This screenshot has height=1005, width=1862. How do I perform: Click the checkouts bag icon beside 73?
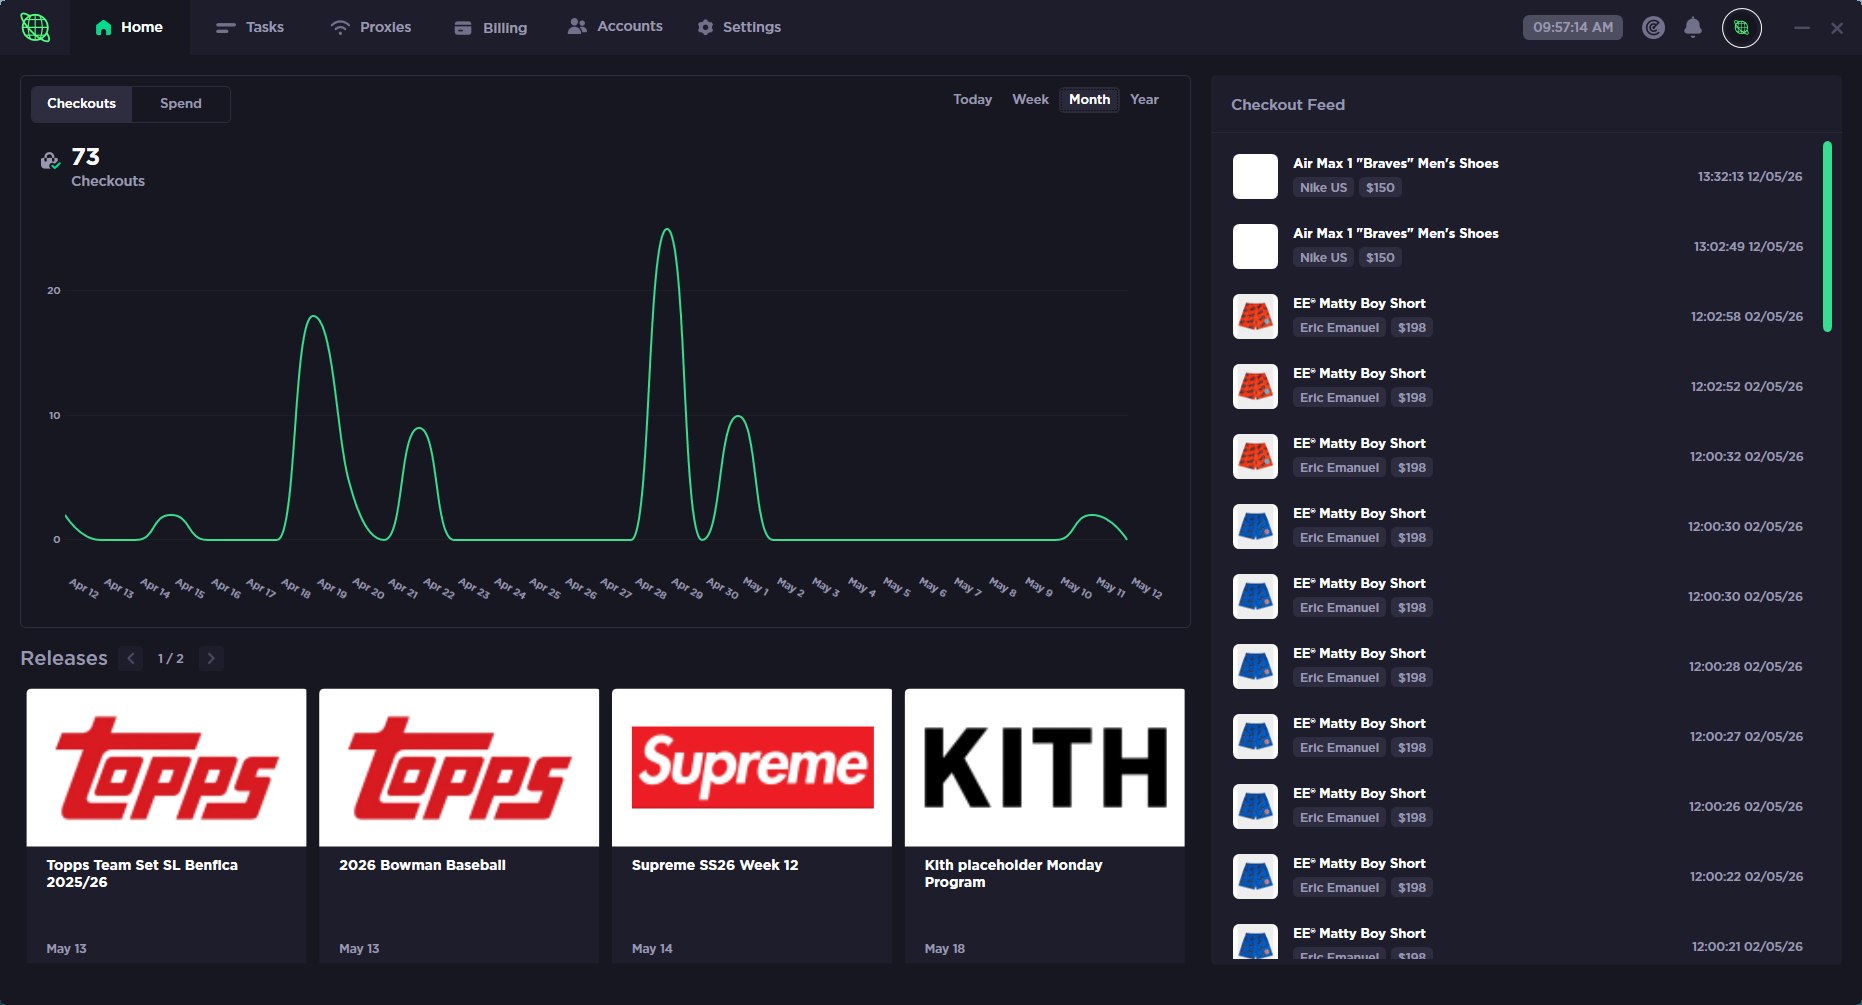pos(50,160)
